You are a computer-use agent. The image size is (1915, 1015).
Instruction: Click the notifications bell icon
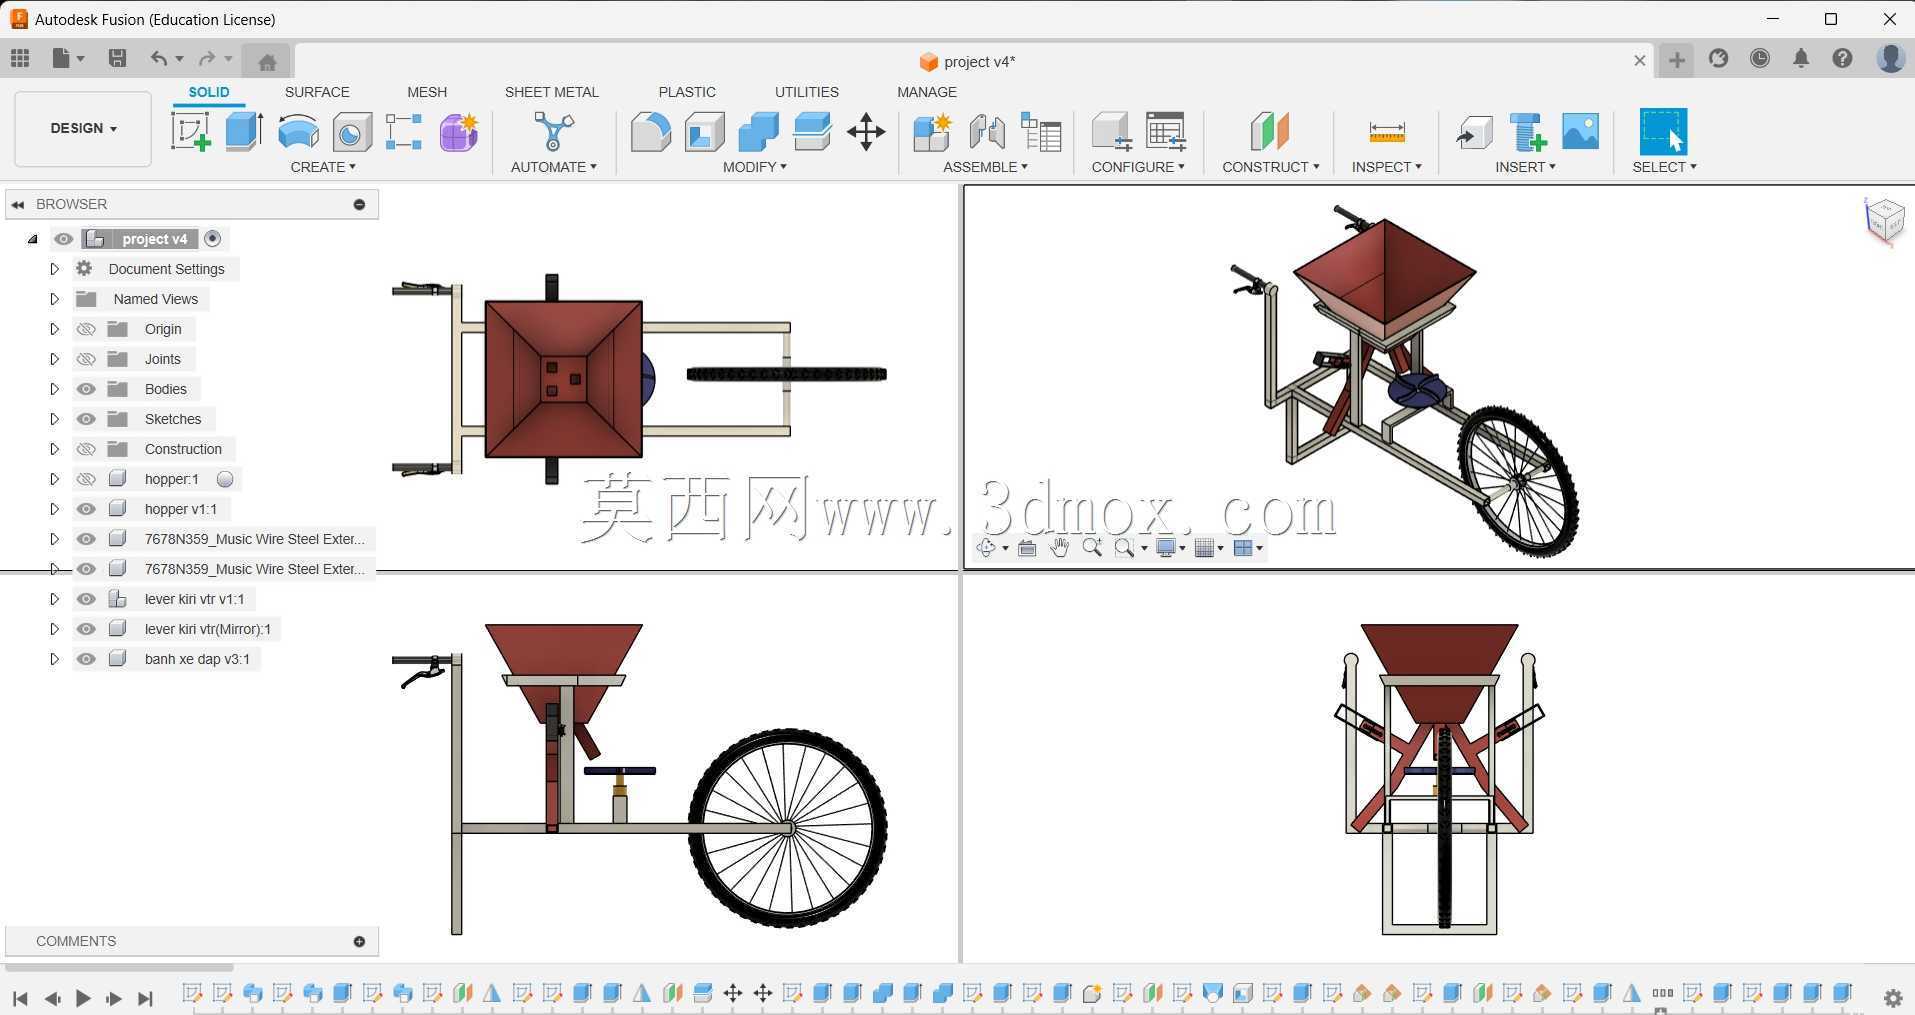(1801, 59)
